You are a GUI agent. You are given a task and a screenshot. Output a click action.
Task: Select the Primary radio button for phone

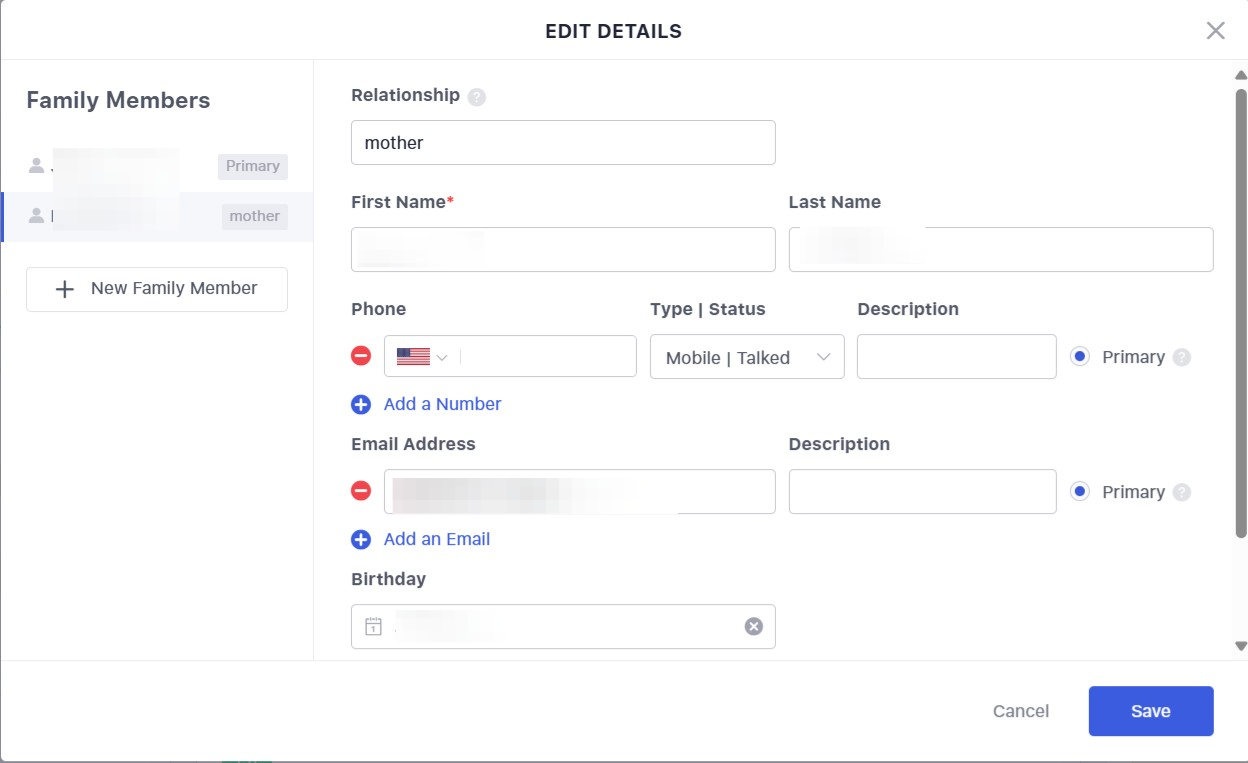pos(1080,356)
